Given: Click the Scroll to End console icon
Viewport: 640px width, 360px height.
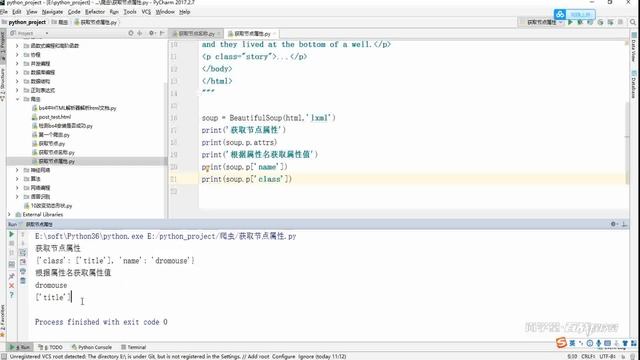Looking at the screenshot, I should (x=23, y=262).
